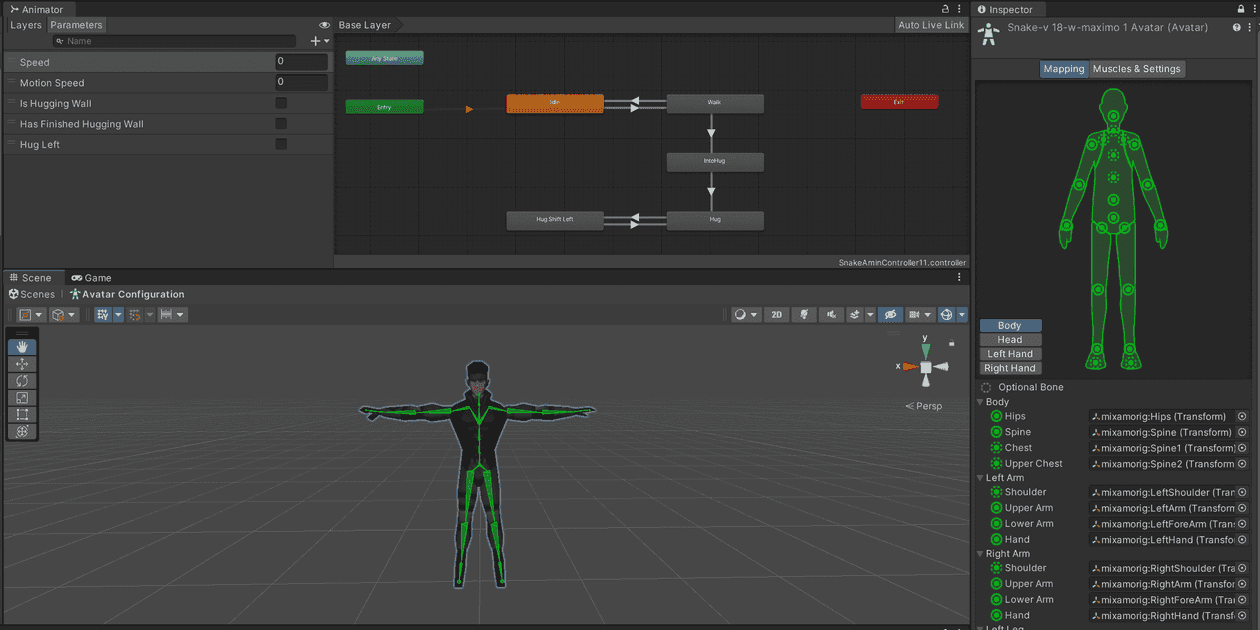Check the Hug Left parameter checkbox
This screenshot has height=630, width=1260.
(x=281, y=144)
